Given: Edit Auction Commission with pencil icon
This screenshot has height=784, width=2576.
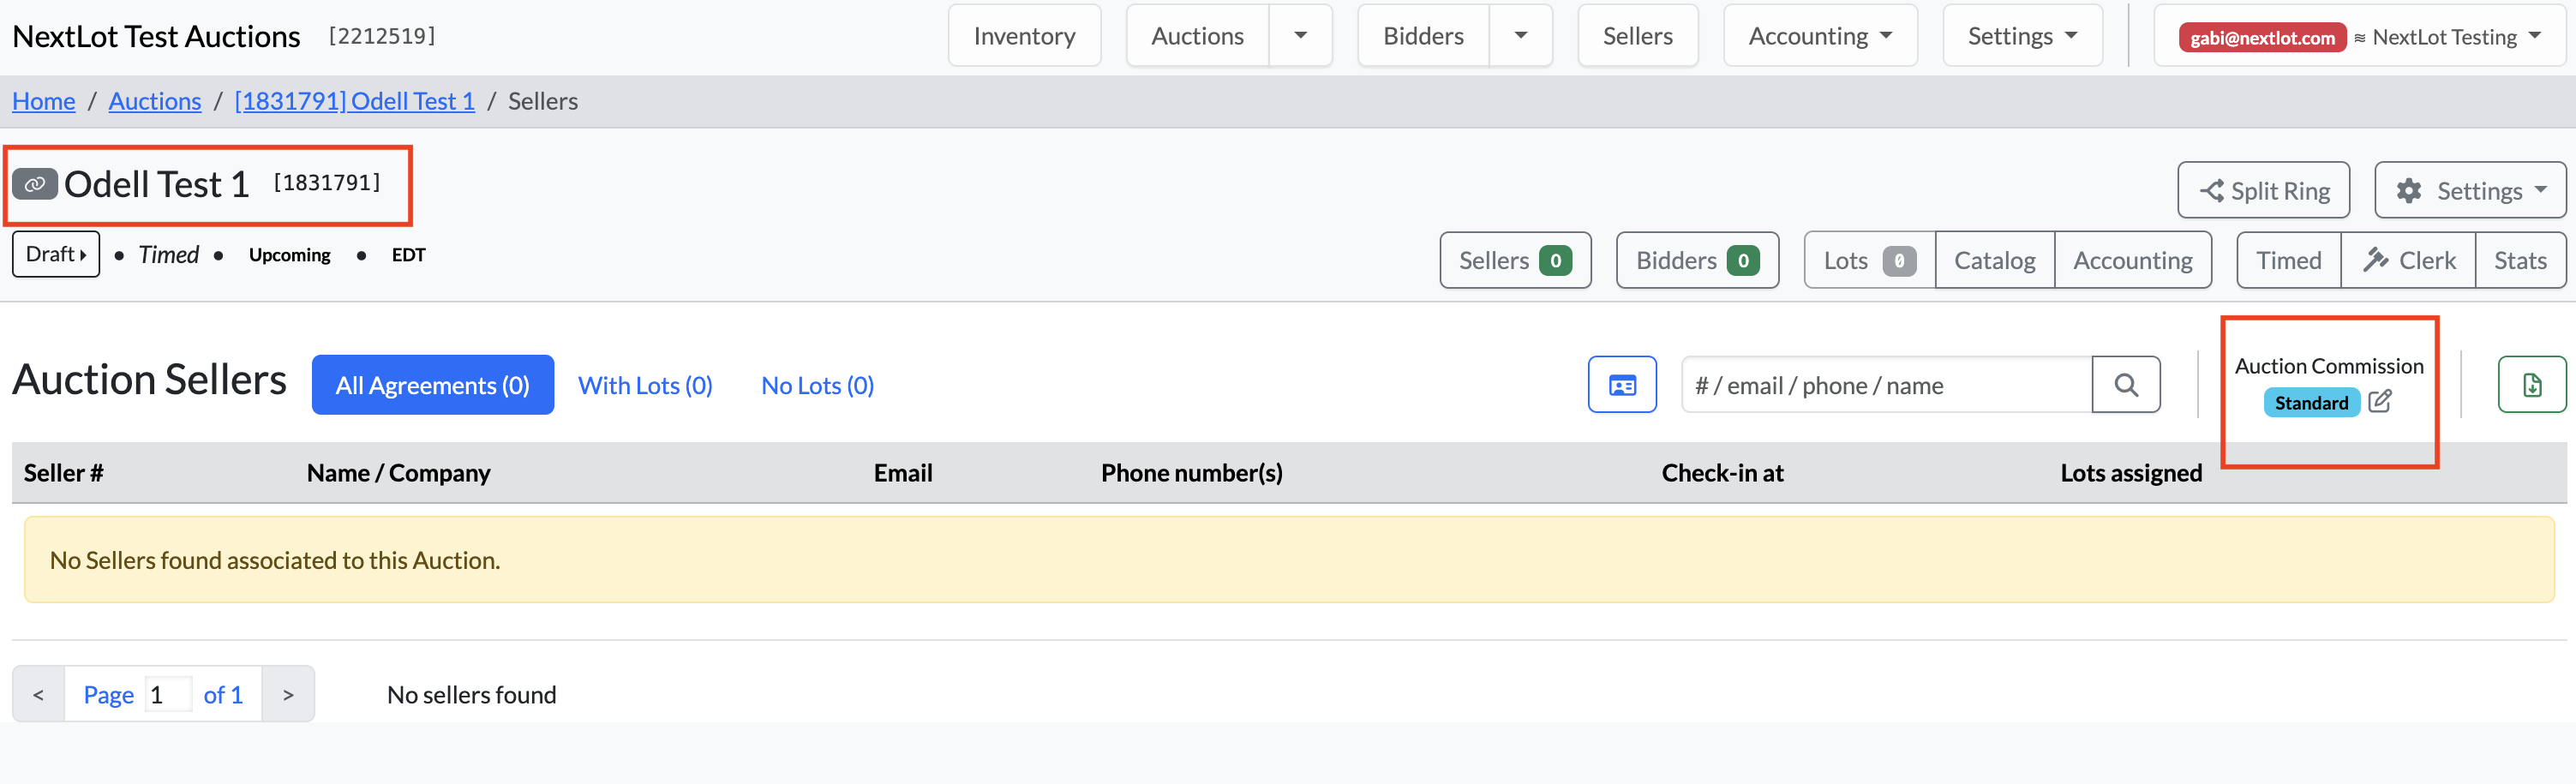Looking at the screenshot, I should click(x=2380, y=402).
